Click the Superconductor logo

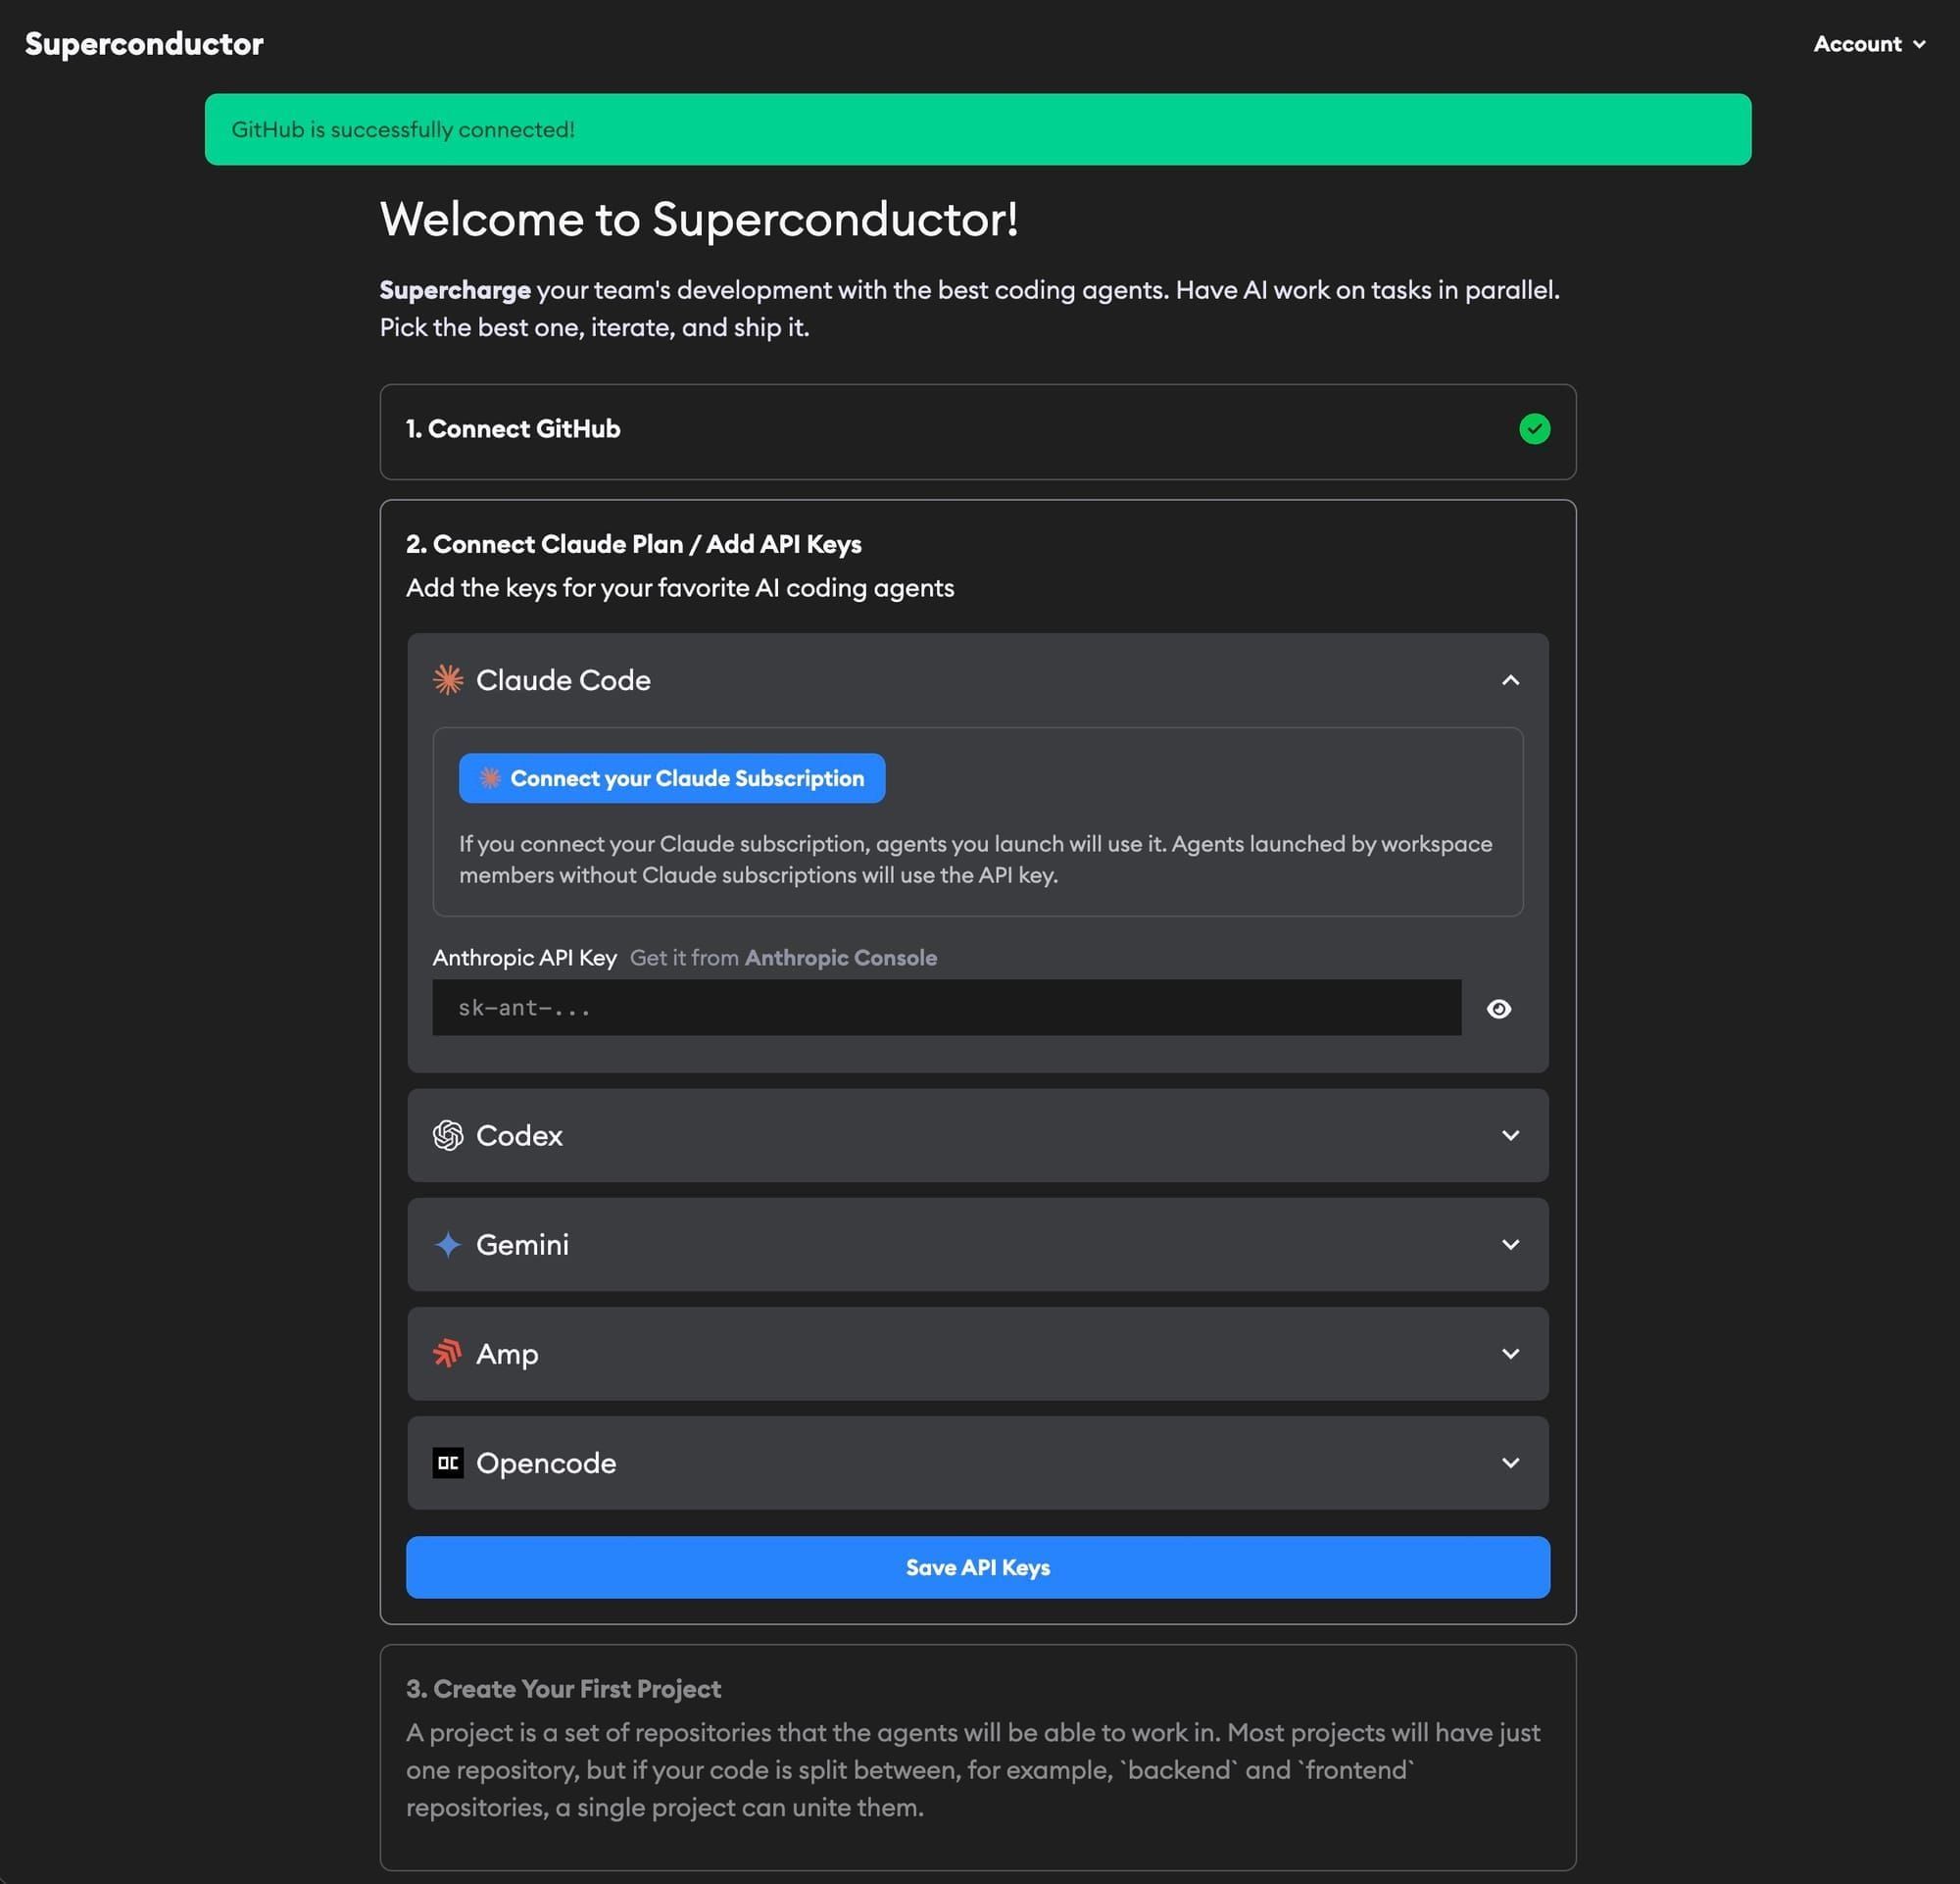coord(143,43)
